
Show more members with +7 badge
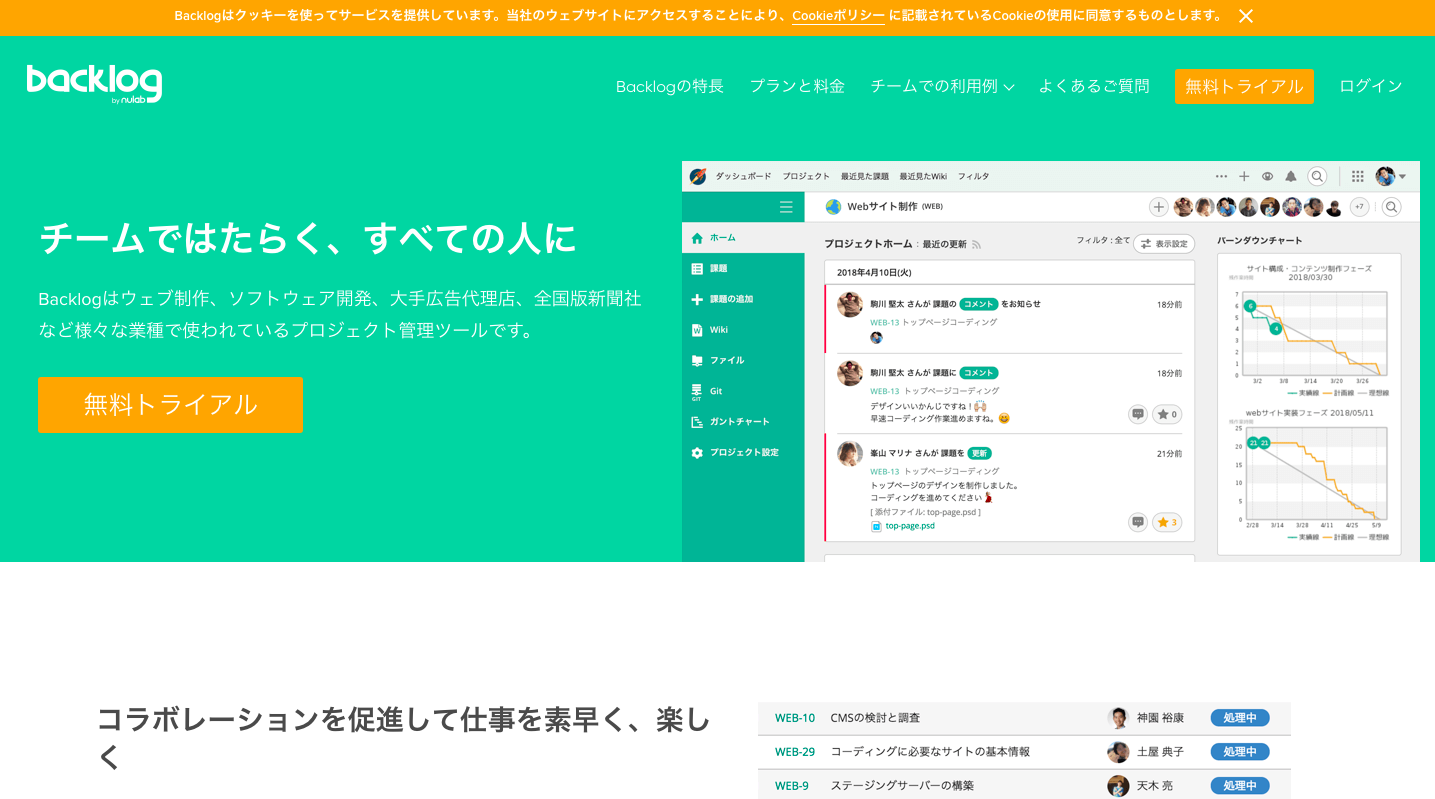[1359, 207]
